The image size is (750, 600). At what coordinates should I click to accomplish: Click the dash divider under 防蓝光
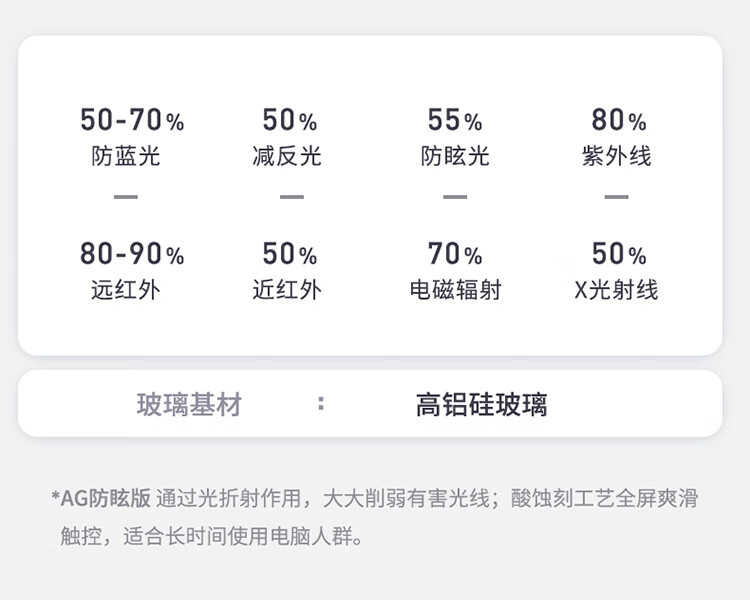[125, 197]
